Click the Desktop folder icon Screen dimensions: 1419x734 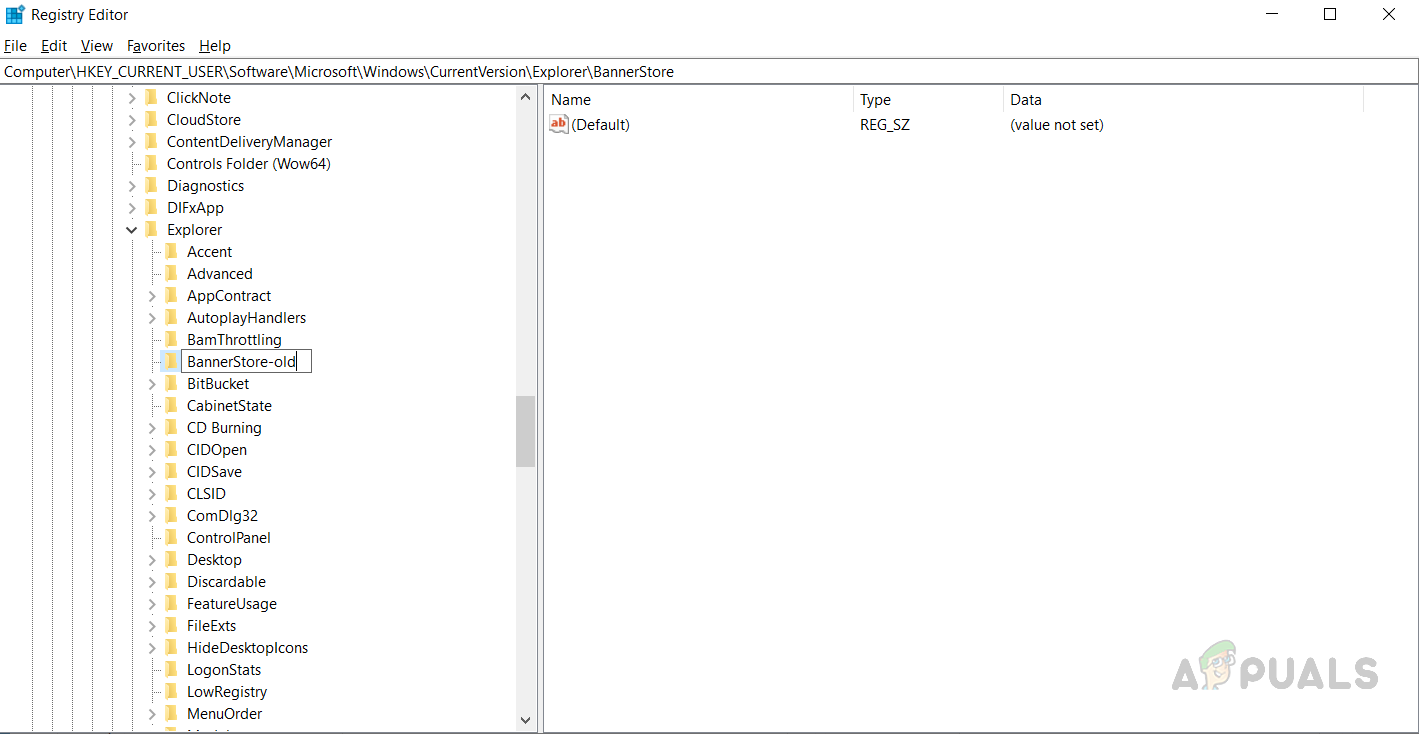click(x=172, y=559)
